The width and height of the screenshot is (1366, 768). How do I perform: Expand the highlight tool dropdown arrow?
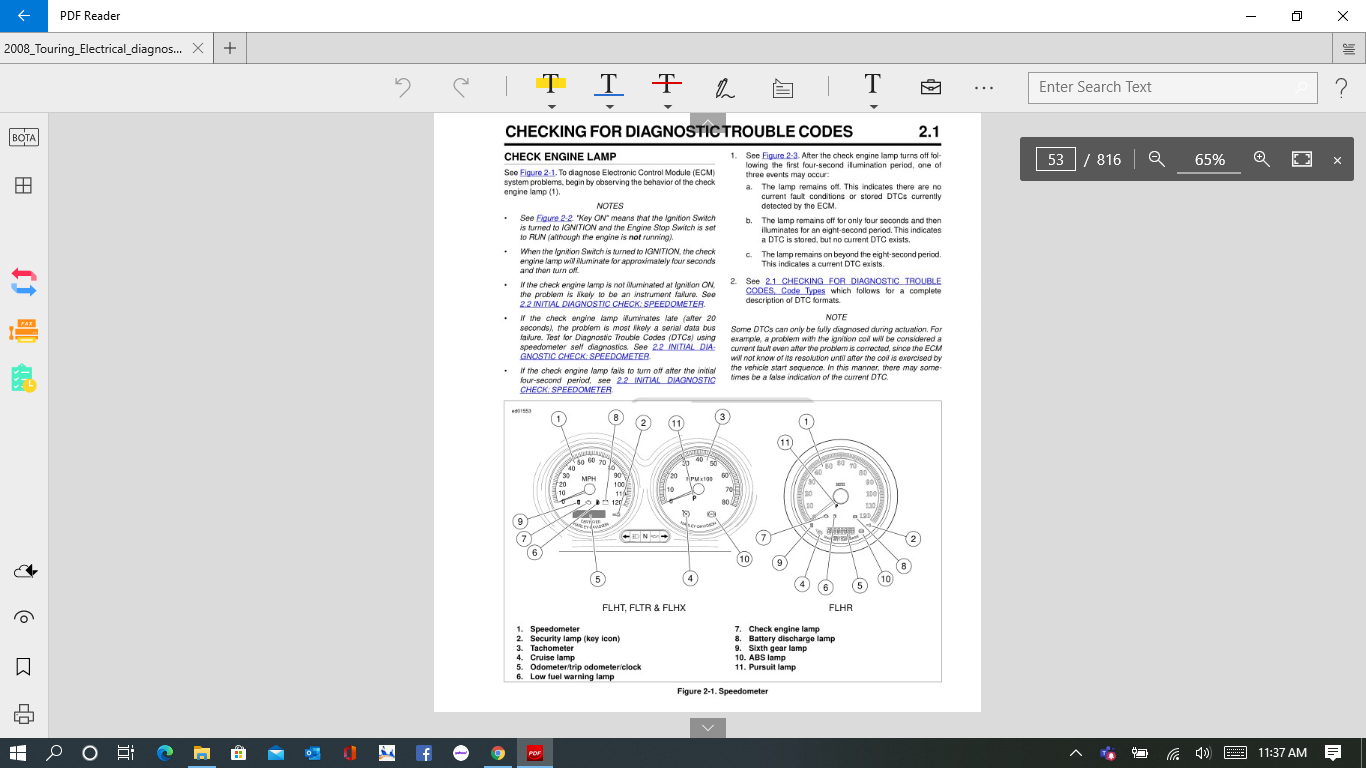(551, 106)
